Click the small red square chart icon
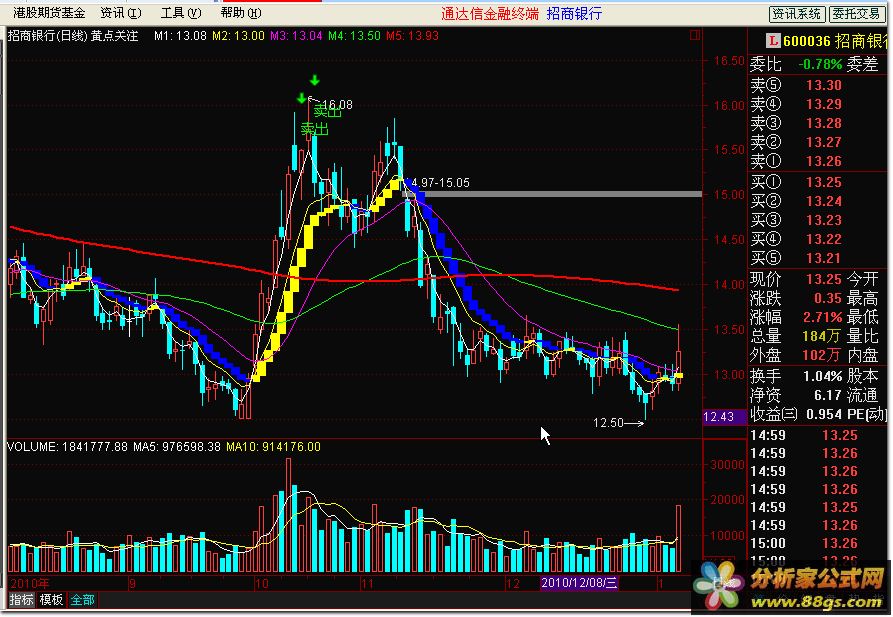The height and width of the screenshot is (617, 893). [x=695, y=35]
